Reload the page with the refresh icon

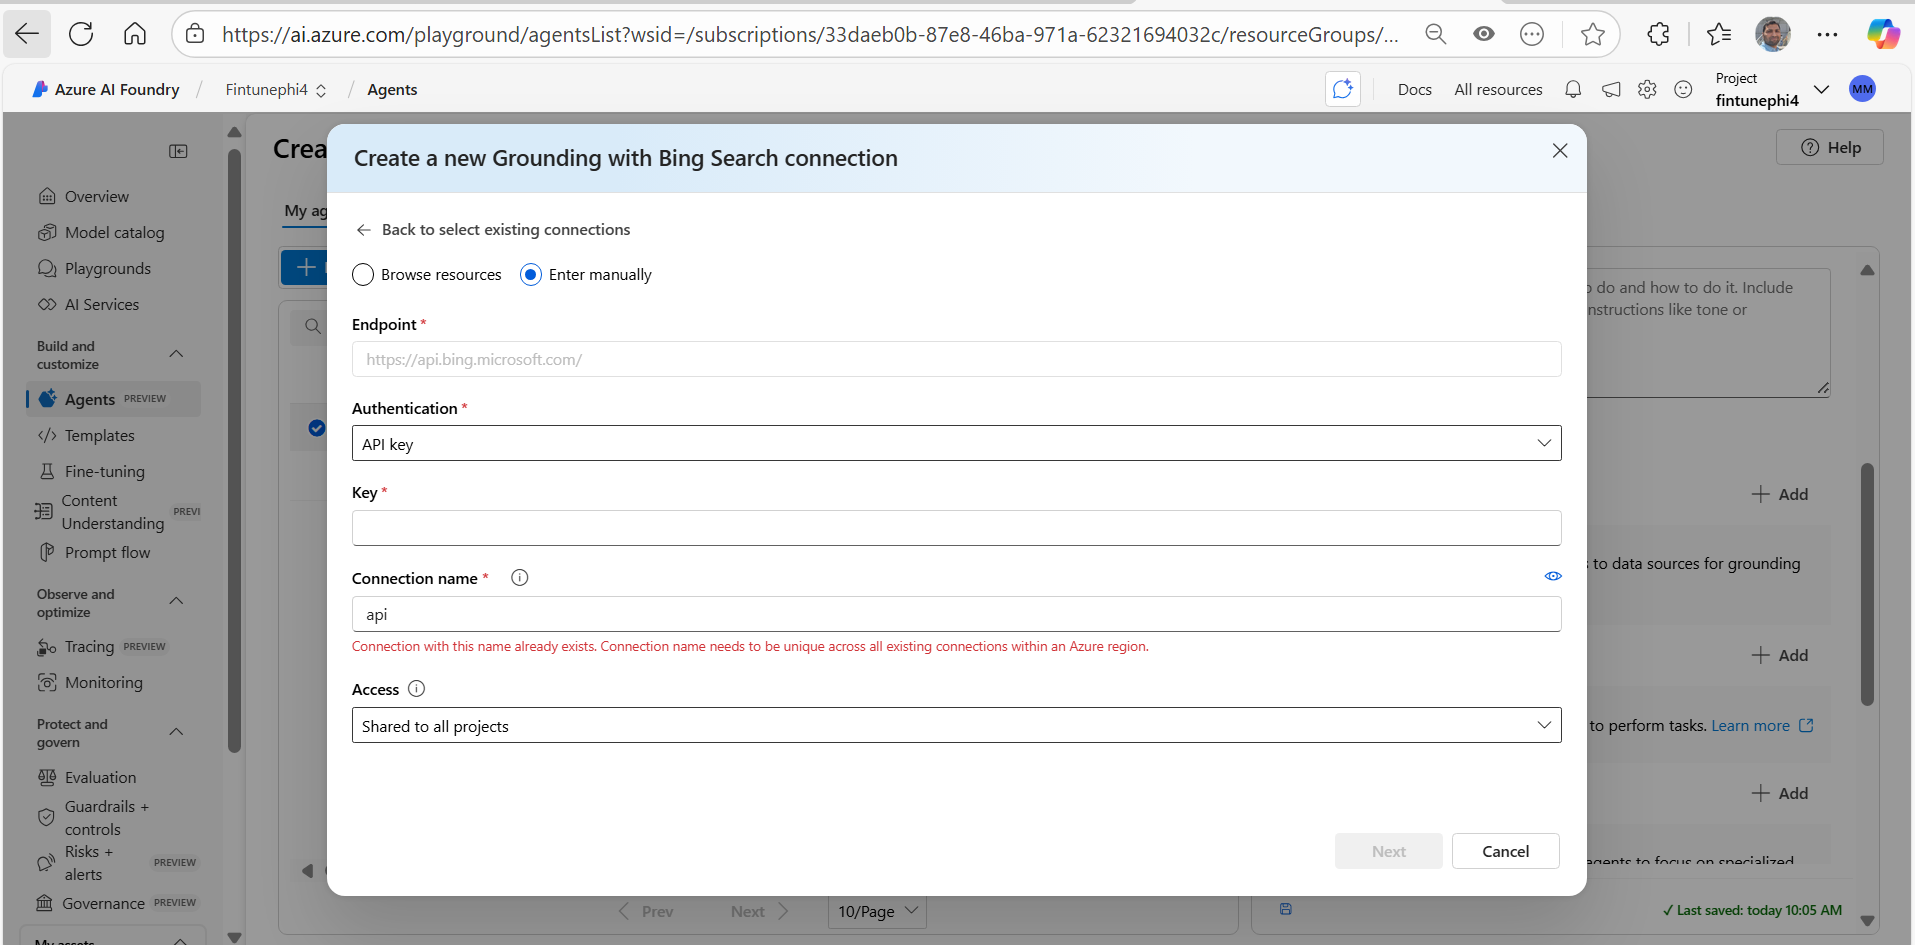81,34
